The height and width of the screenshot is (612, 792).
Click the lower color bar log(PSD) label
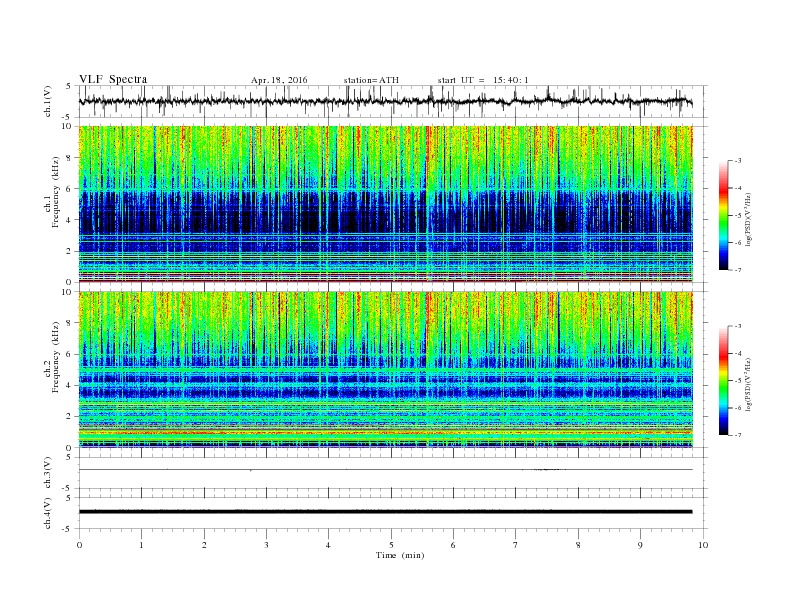749,385
